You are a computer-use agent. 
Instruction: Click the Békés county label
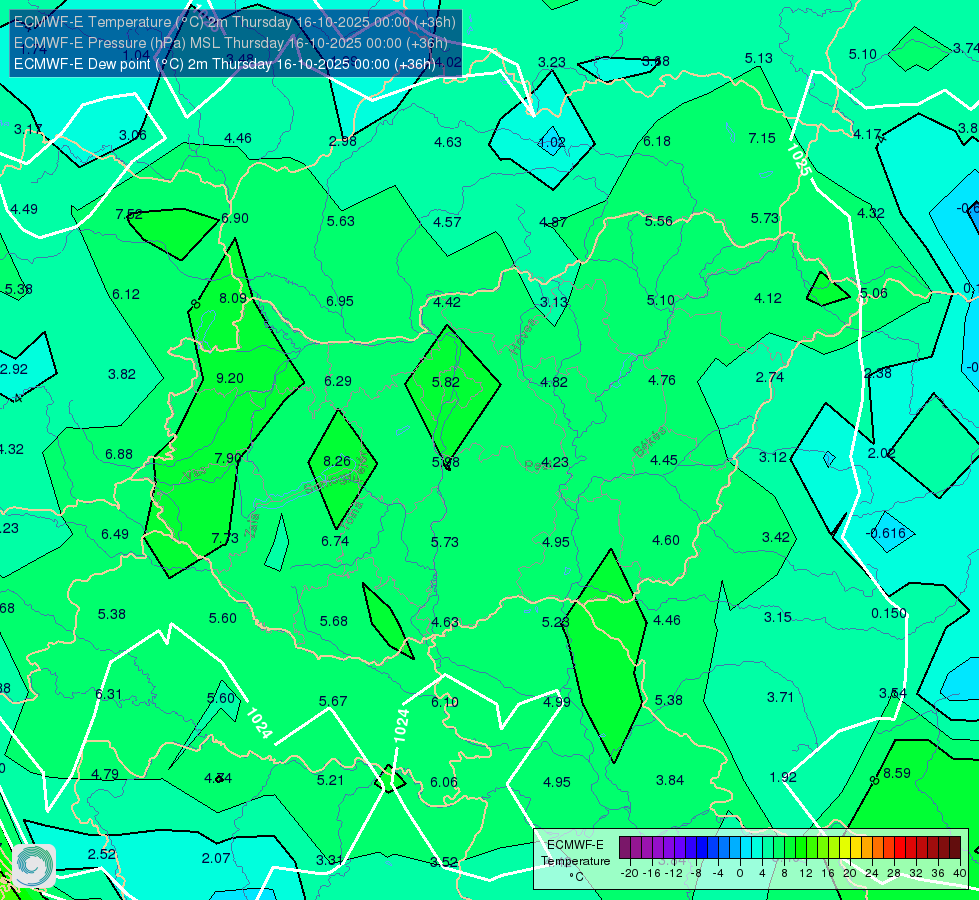650,442
